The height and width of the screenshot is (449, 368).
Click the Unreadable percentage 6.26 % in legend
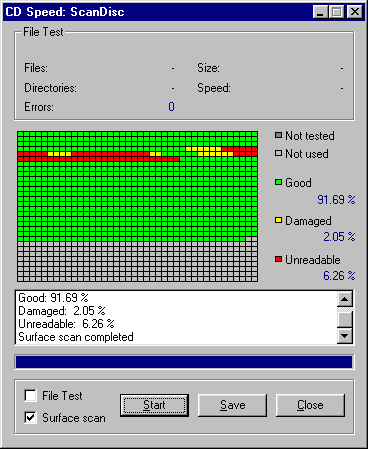click(x=339, y=276)
